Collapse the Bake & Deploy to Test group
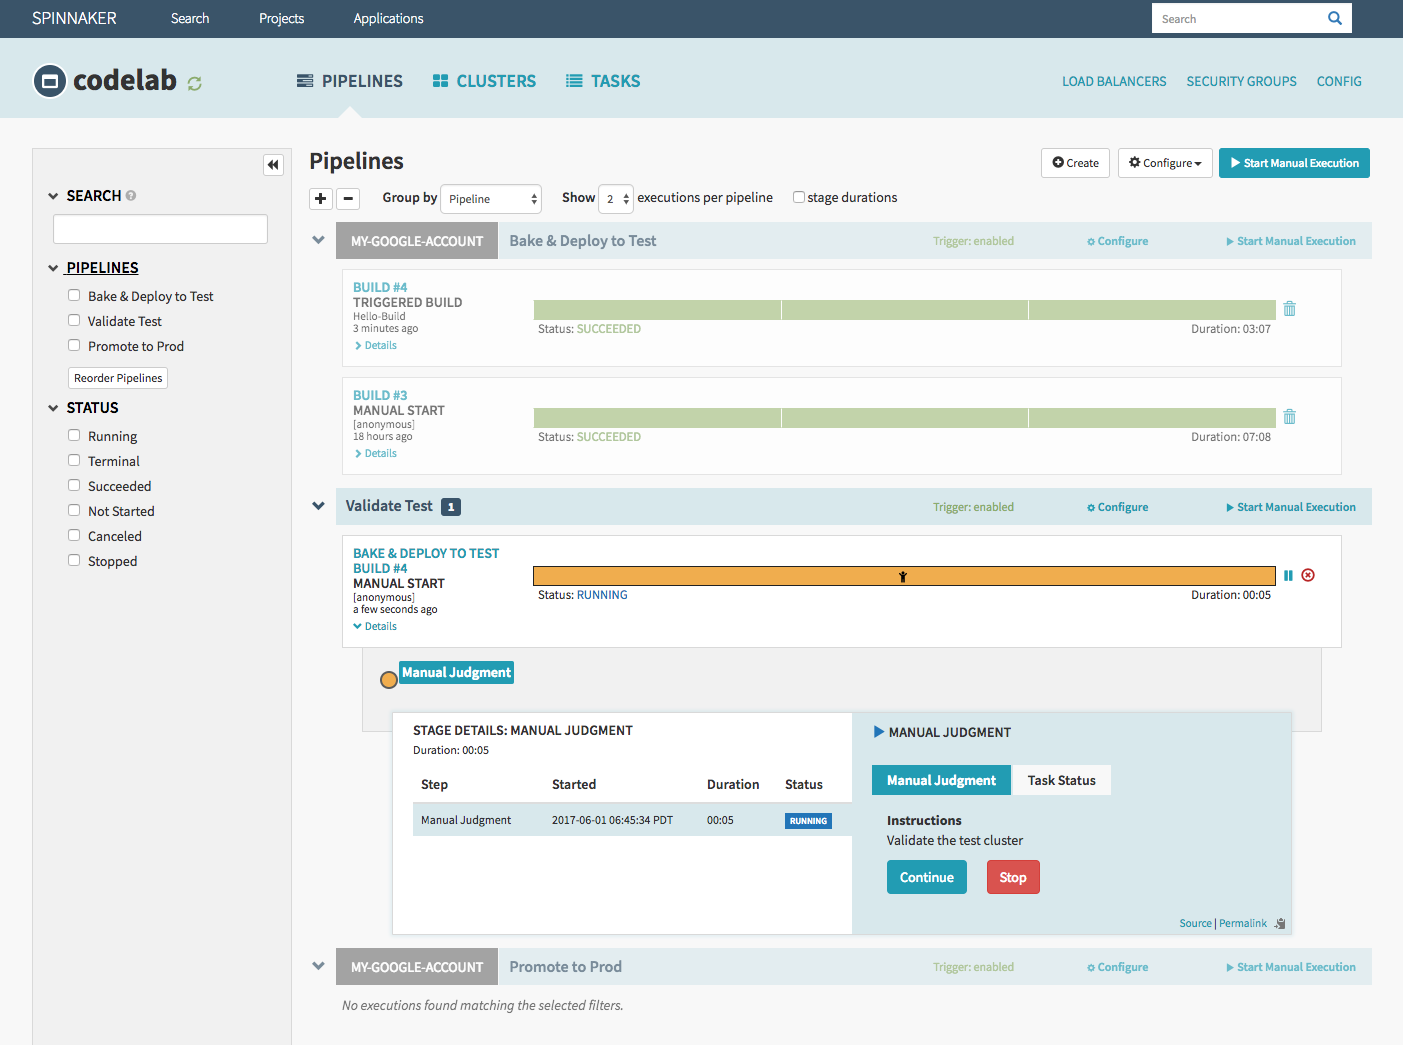 tap(318, 240)
